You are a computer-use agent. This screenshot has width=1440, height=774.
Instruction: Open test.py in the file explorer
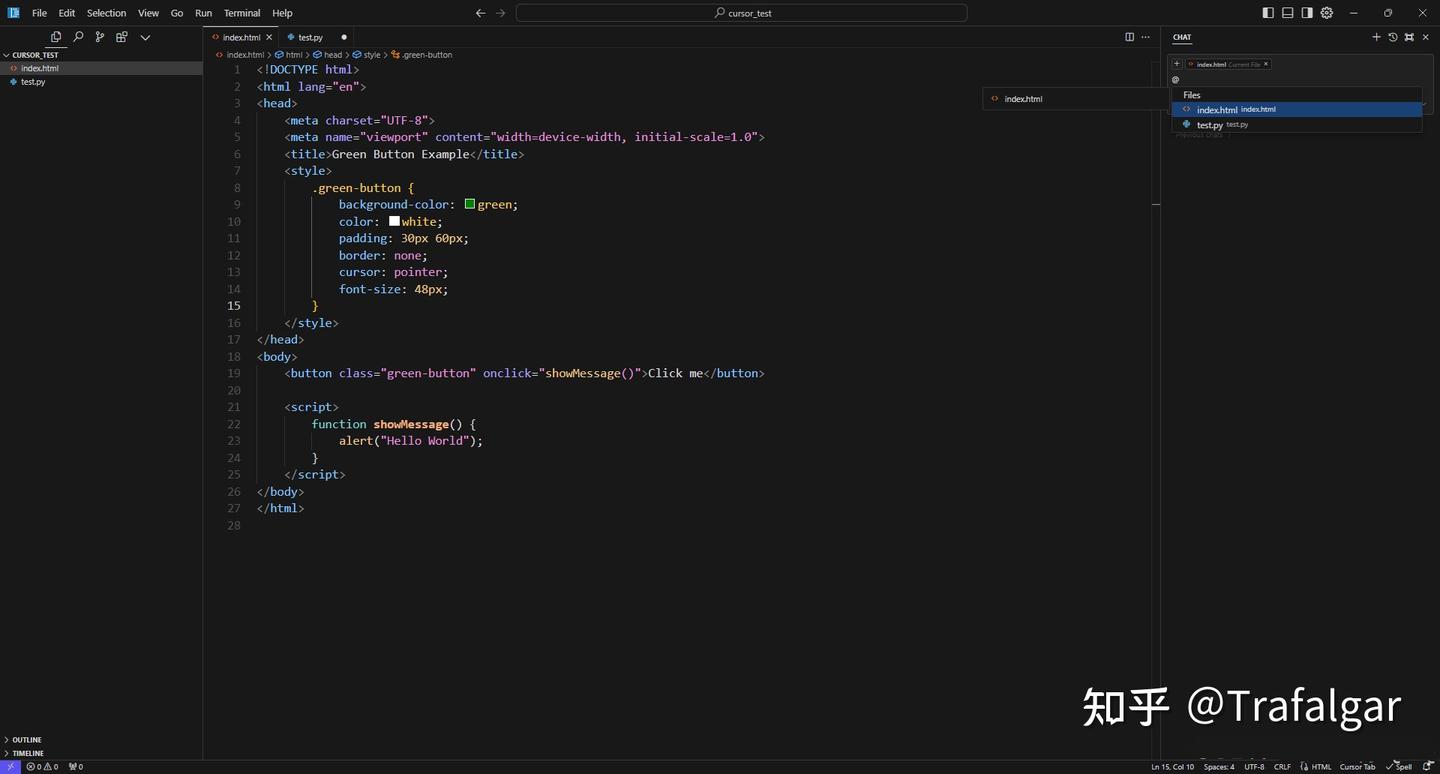[33, 82]
